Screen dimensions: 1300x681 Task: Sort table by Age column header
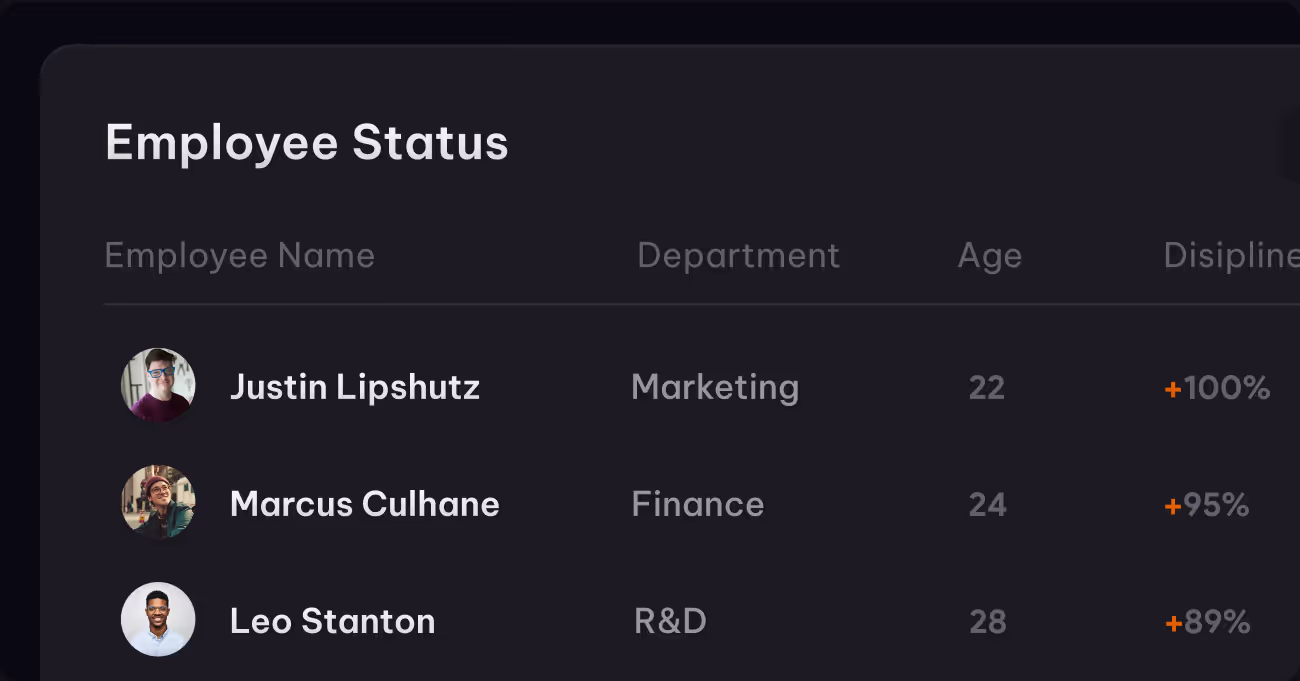(989, 256)
